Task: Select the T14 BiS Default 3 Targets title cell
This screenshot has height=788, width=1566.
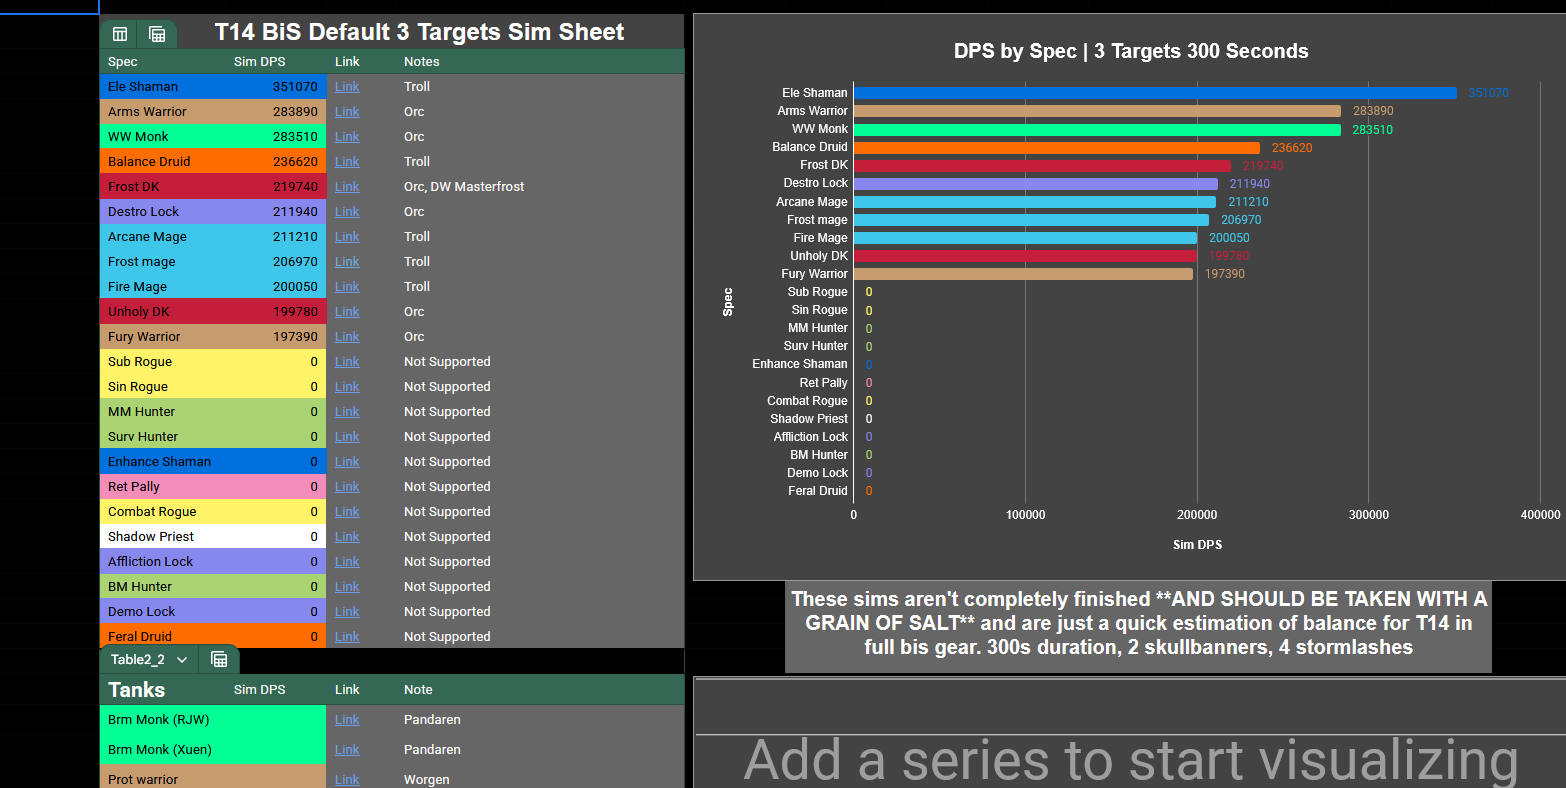Action: click(x=420, y=32)
